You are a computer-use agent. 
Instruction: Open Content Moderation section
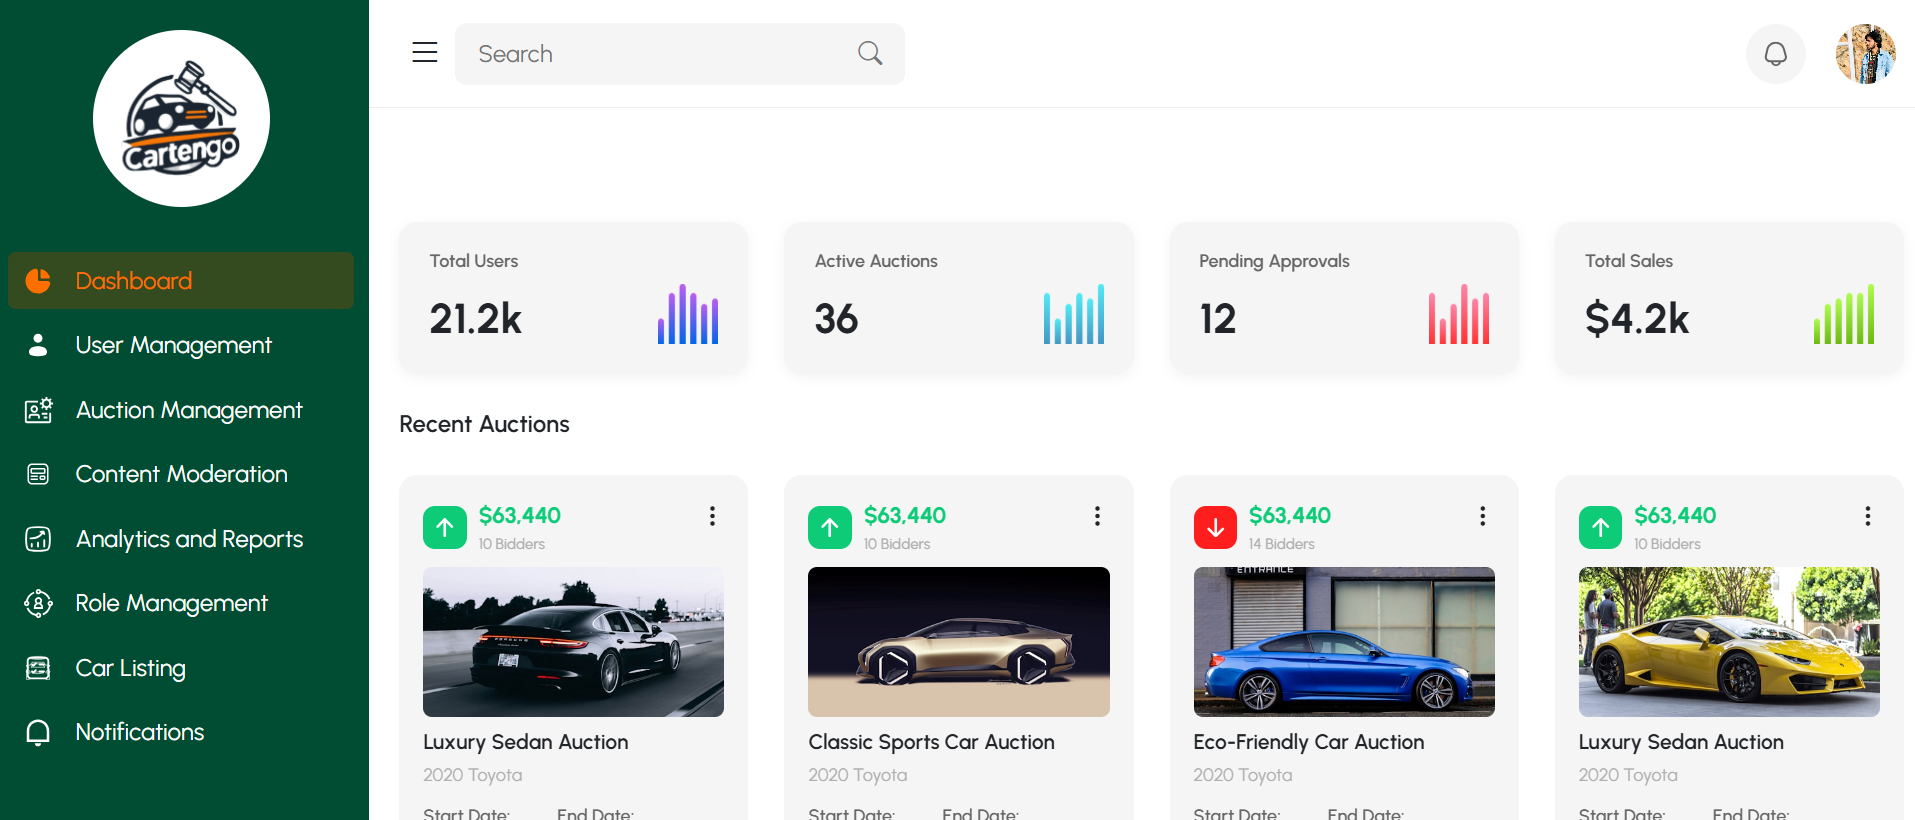[181, 474]
